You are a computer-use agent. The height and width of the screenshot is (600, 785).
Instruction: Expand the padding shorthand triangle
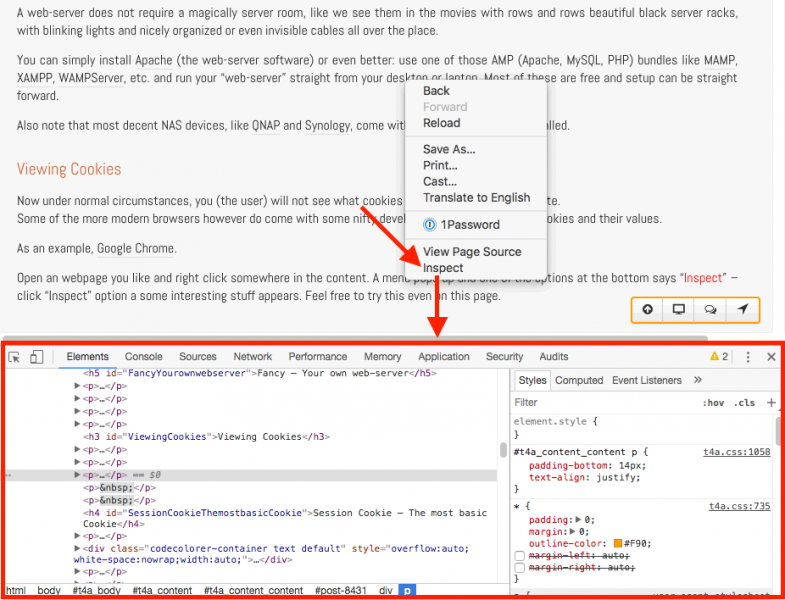click(x=579, y=520)
